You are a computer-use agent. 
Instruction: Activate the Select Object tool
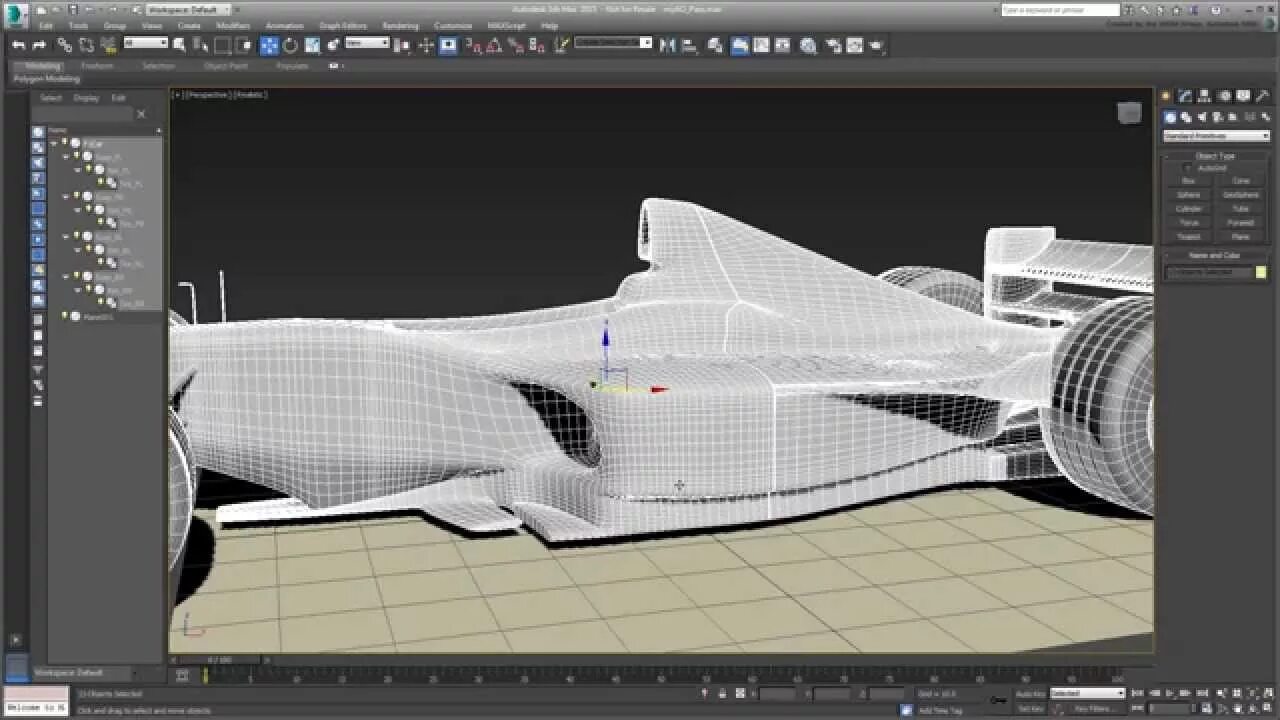pyautogui.click(x=180, y=45)
